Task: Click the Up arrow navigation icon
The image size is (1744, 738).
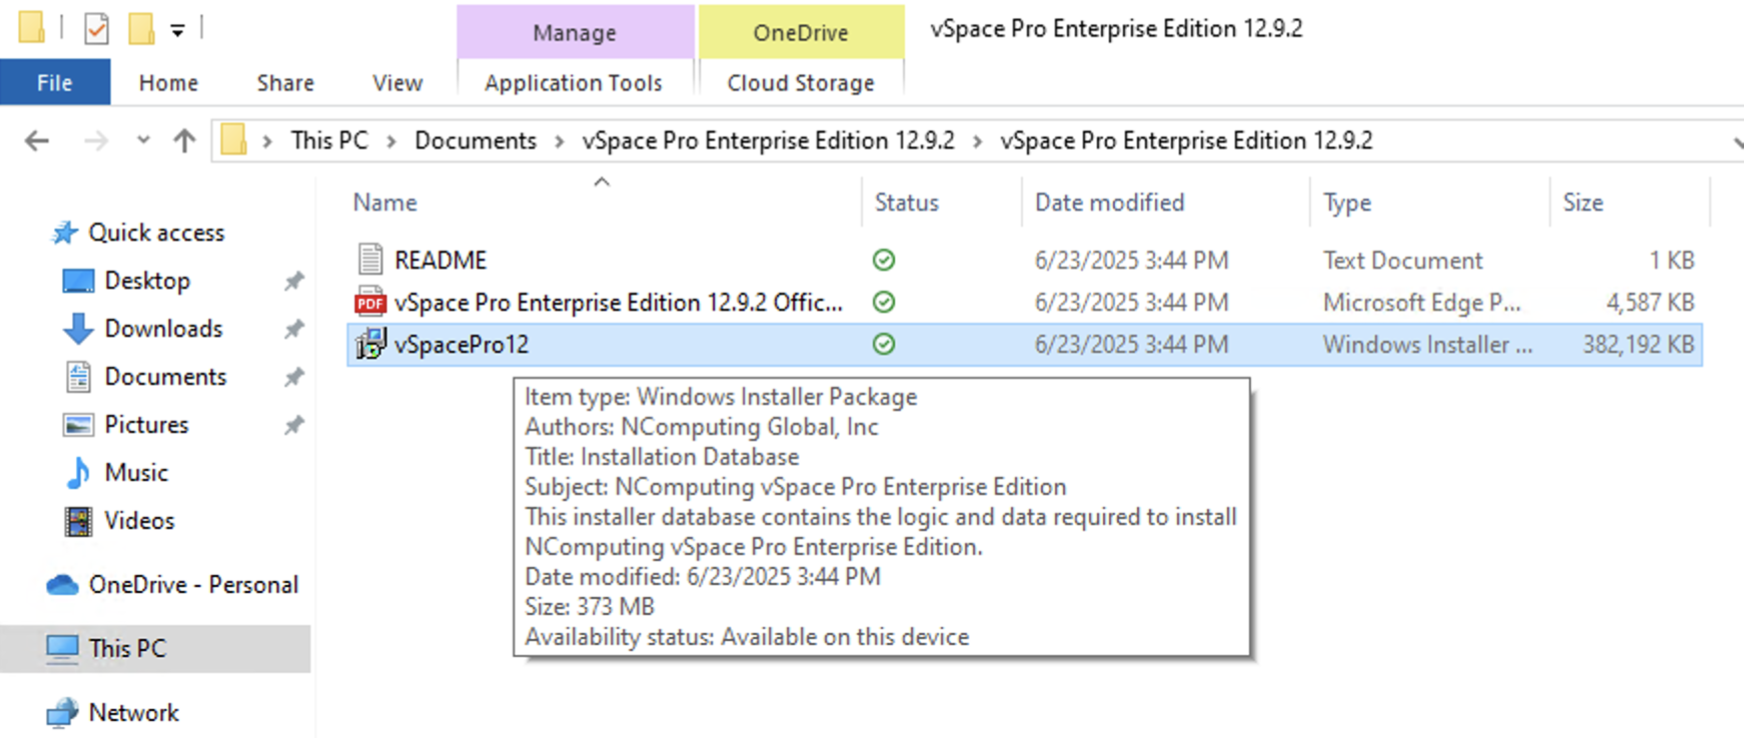Action: coord(184,141)
